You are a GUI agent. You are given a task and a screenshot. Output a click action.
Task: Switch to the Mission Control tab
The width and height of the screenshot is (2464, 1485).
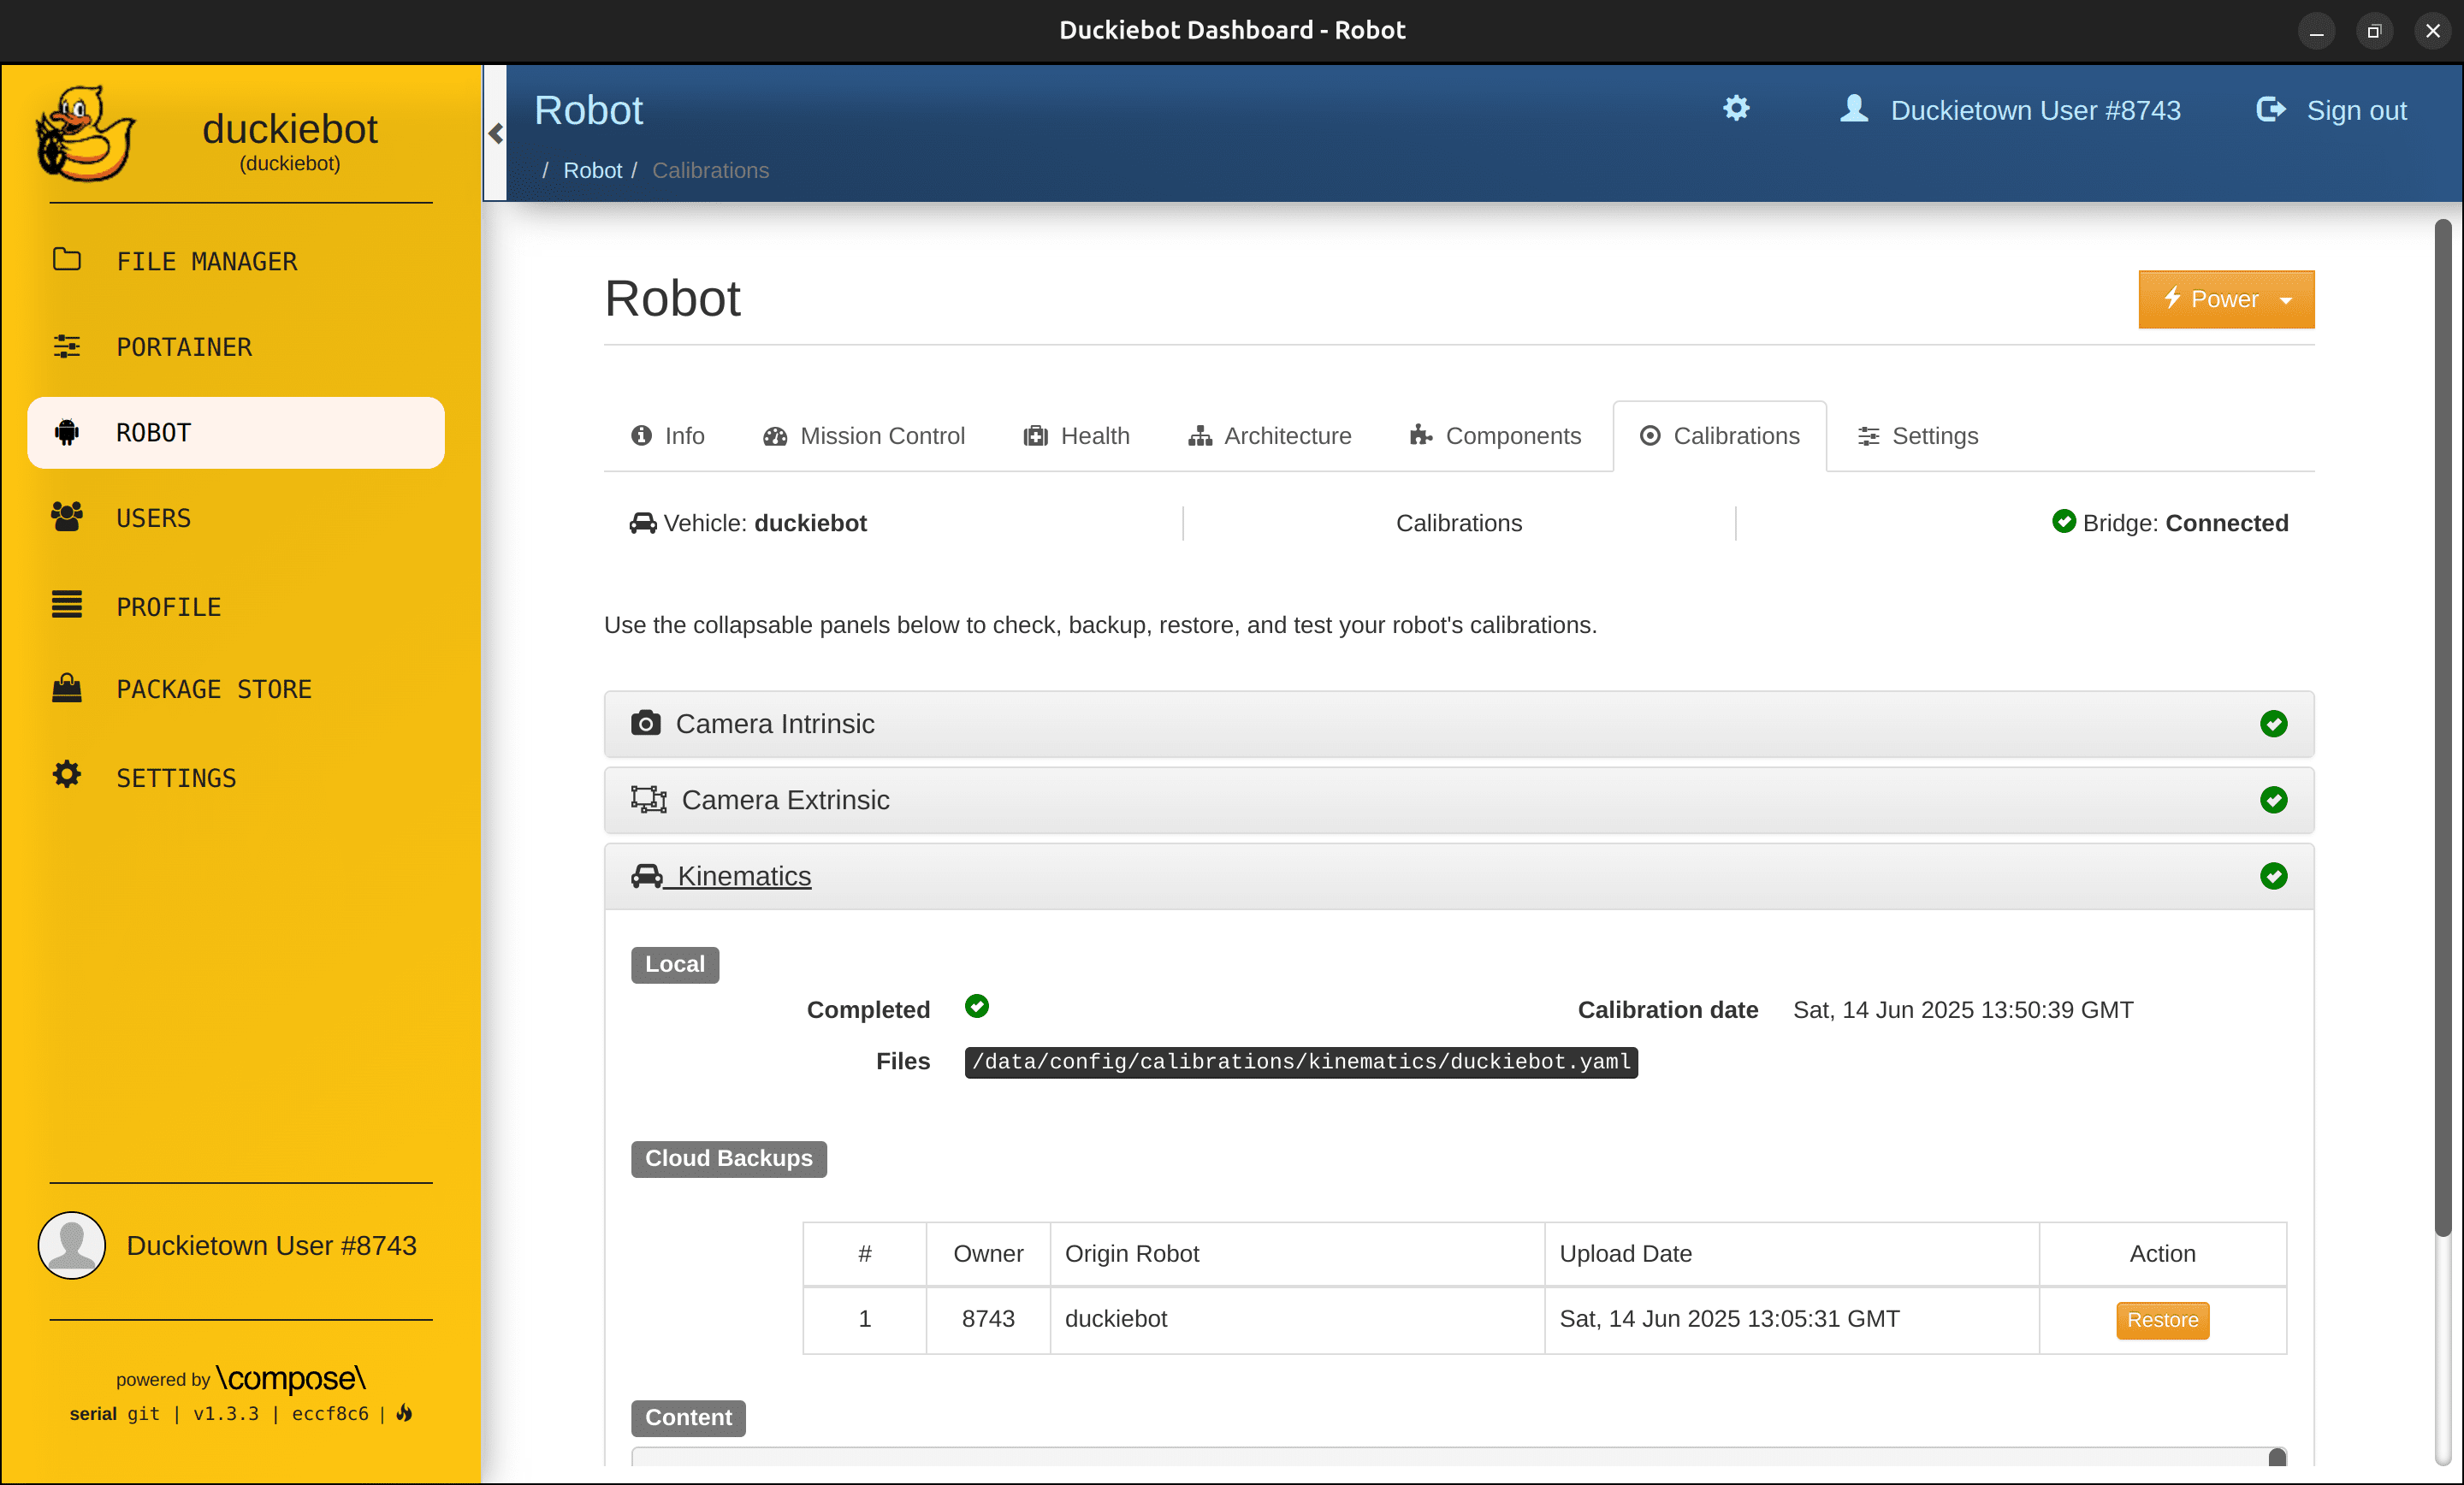[863, 436]
